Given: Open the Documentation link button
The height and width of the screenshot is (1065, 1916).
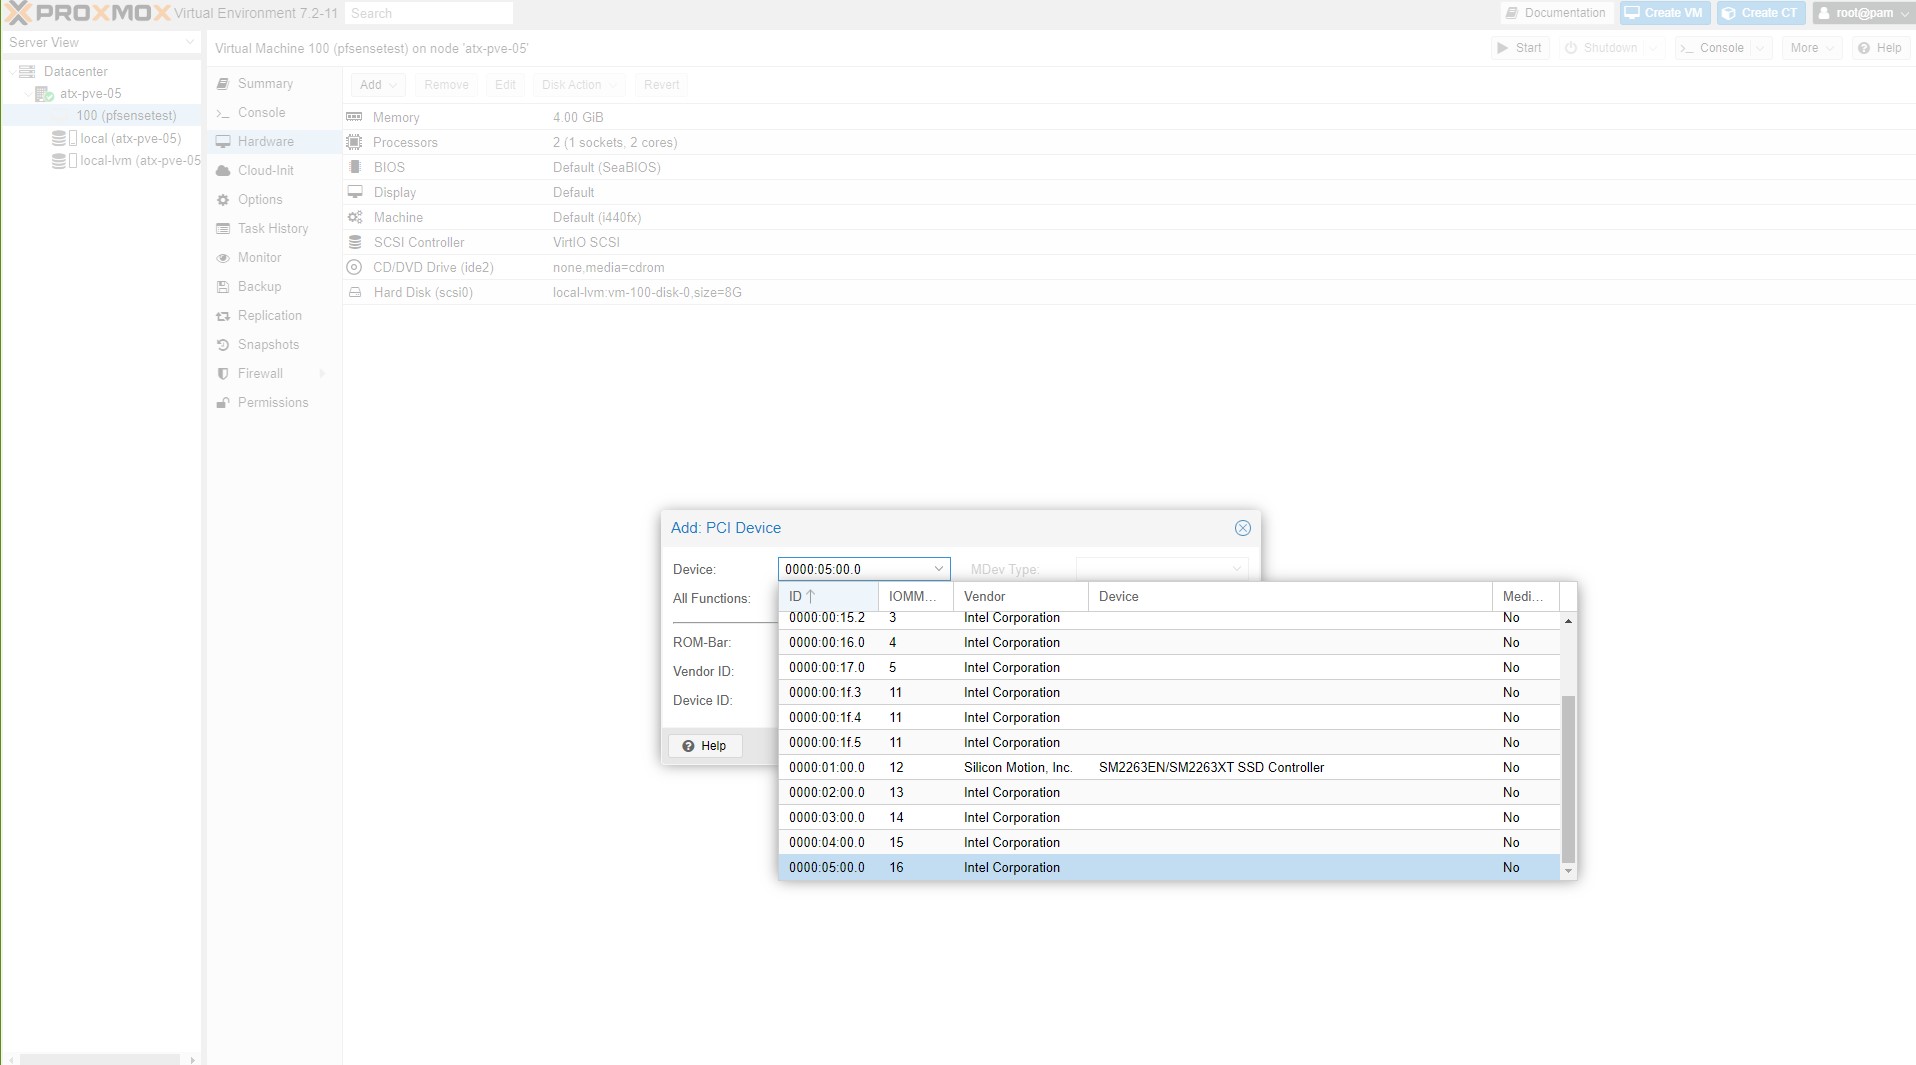Looking at the screenshot, I should 1556,13.
